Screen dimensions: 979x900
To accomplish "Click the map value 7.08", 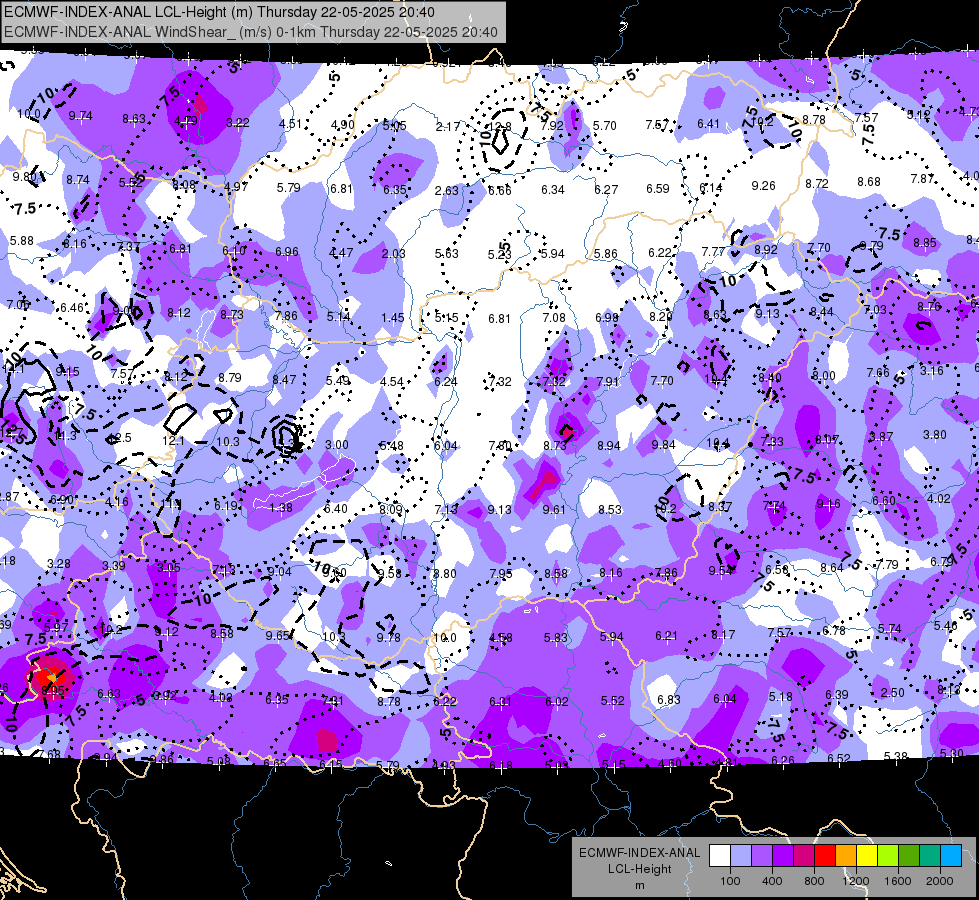I will (x=554, y=318).
